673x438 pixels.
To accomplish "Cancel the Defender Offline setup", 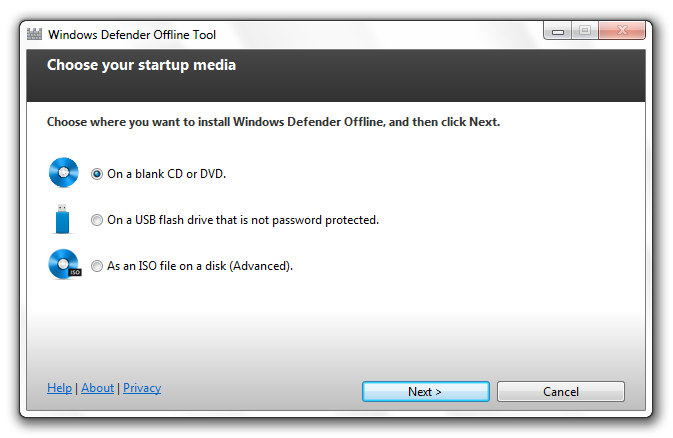I will [x=561, y=392].
